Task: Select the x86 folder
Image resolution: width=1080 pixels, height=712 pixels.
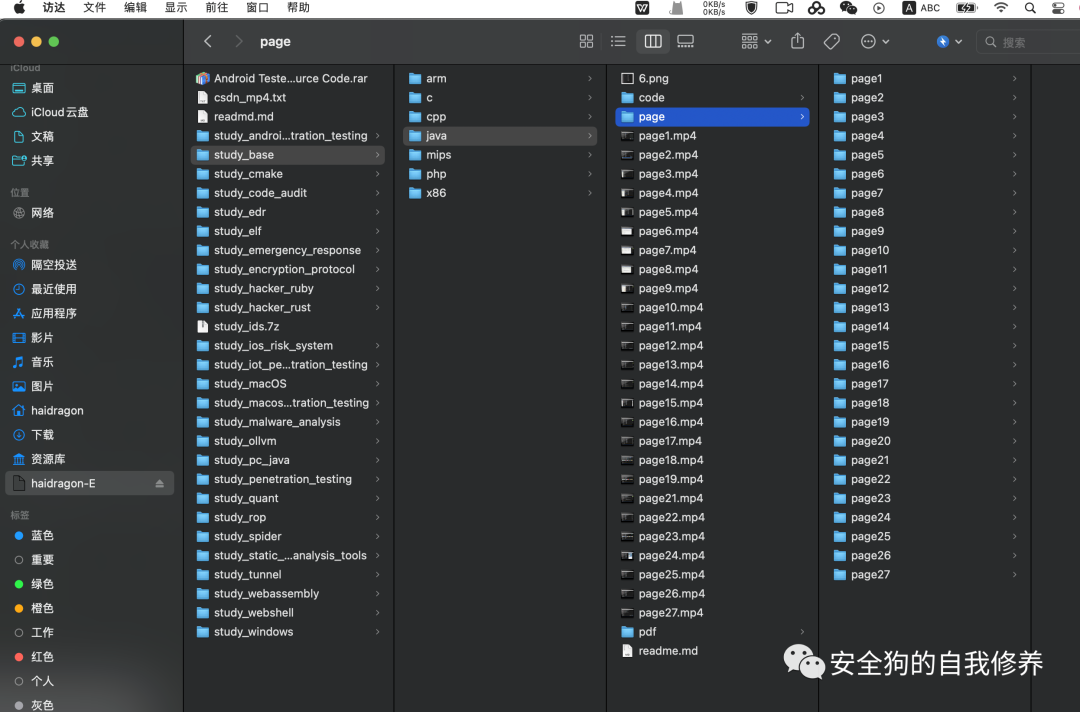Action: [500, 193]
